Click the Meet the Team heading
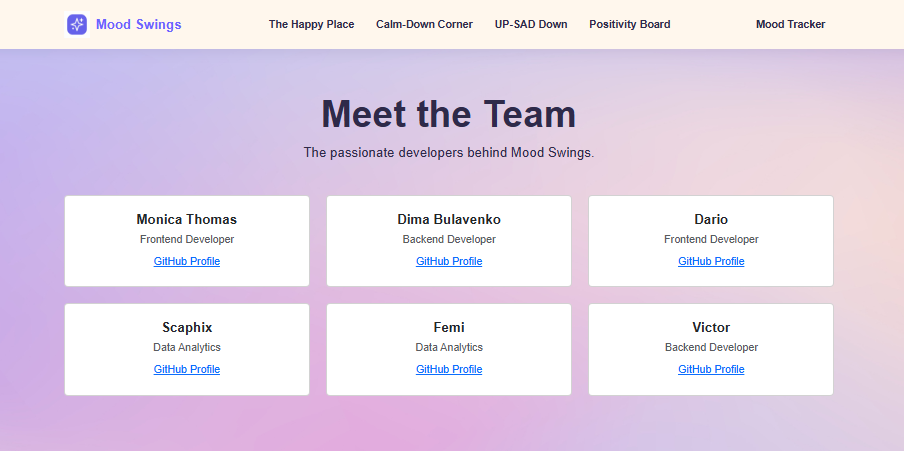 pyautogui.click(x=449, y=114)
